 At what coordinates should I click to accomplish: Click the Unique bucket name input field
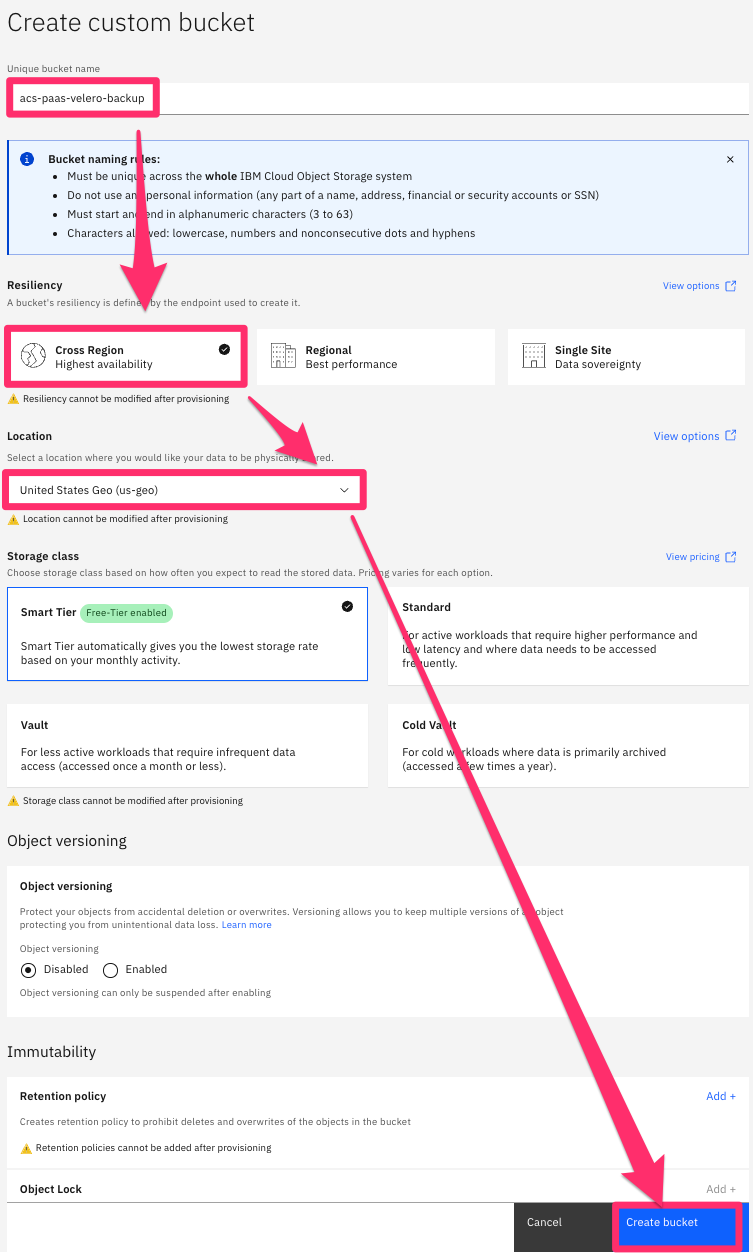tap(378, 98)
